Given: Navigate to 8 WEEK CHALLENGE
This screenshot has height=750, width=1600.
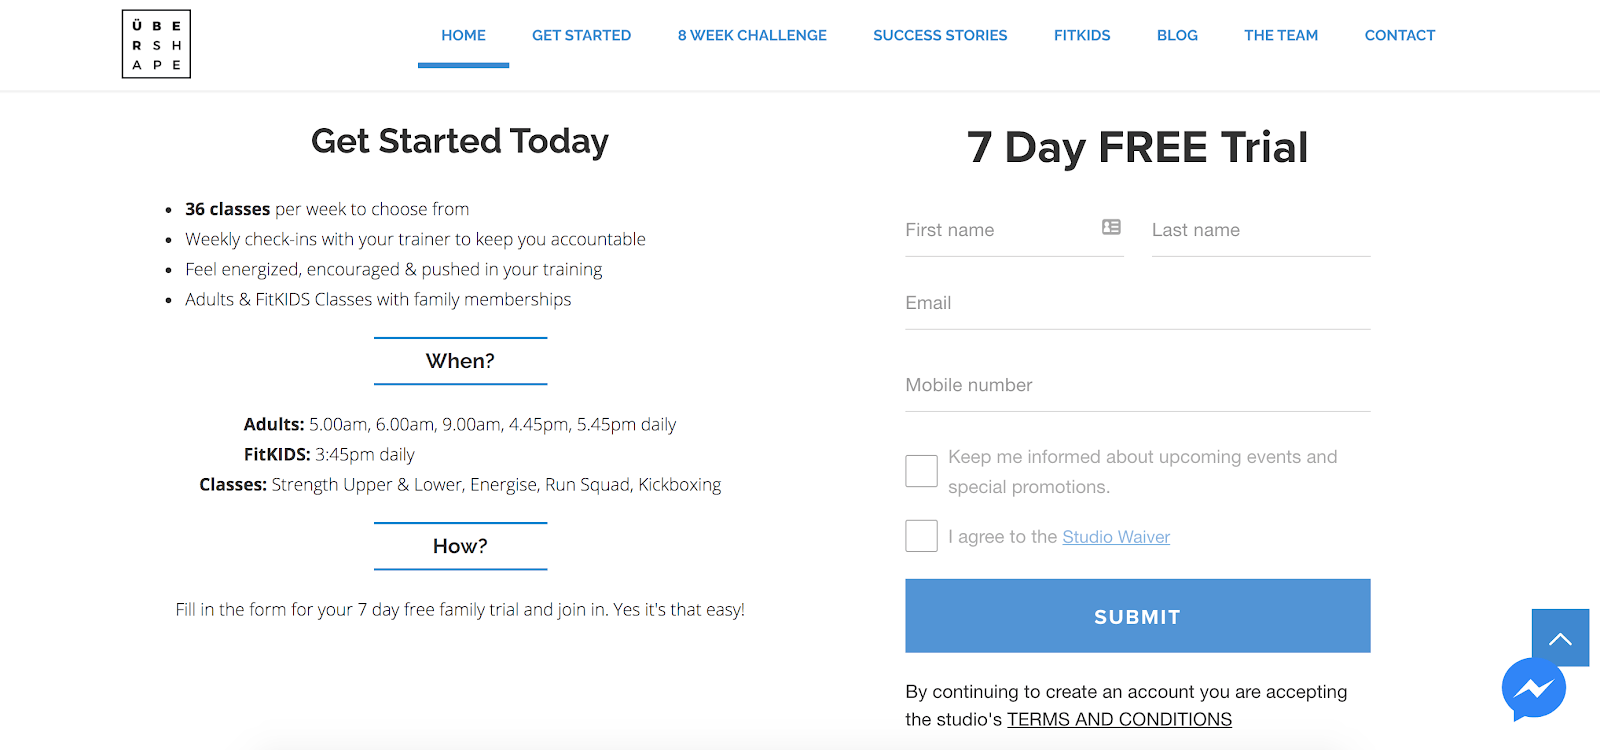Looking at the screenshot, I should click(x=752, y=35).
